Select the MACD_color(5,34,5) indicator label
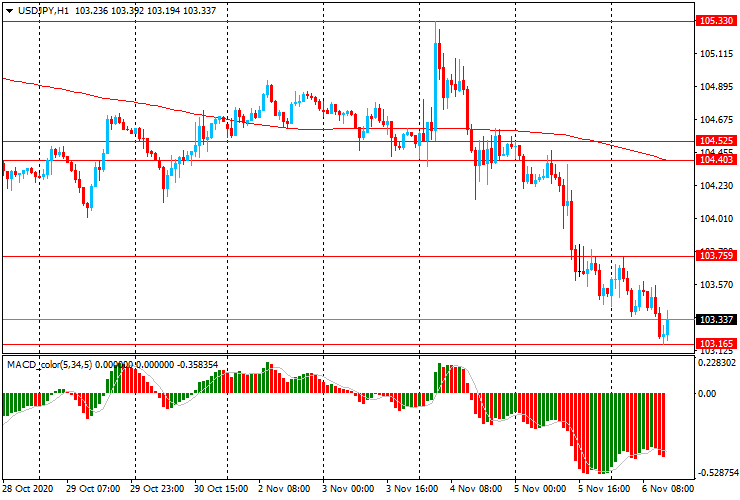Viewport: 740px width, 500px height. (x=51, y=364)
